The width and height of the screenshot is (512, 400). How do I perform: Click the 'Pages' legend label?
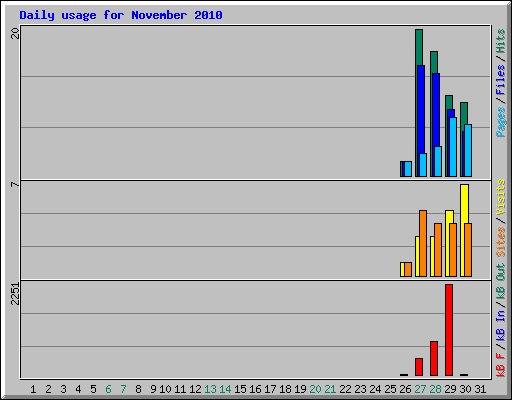tap(501, 122)
